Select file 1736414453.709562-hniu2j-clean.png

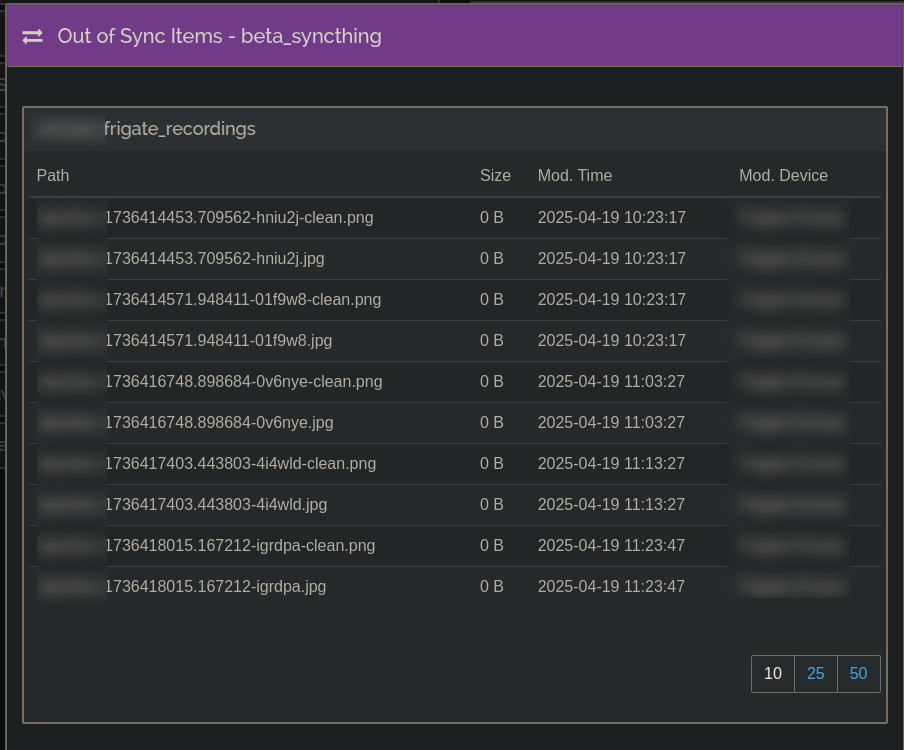(x=239, y=217)
